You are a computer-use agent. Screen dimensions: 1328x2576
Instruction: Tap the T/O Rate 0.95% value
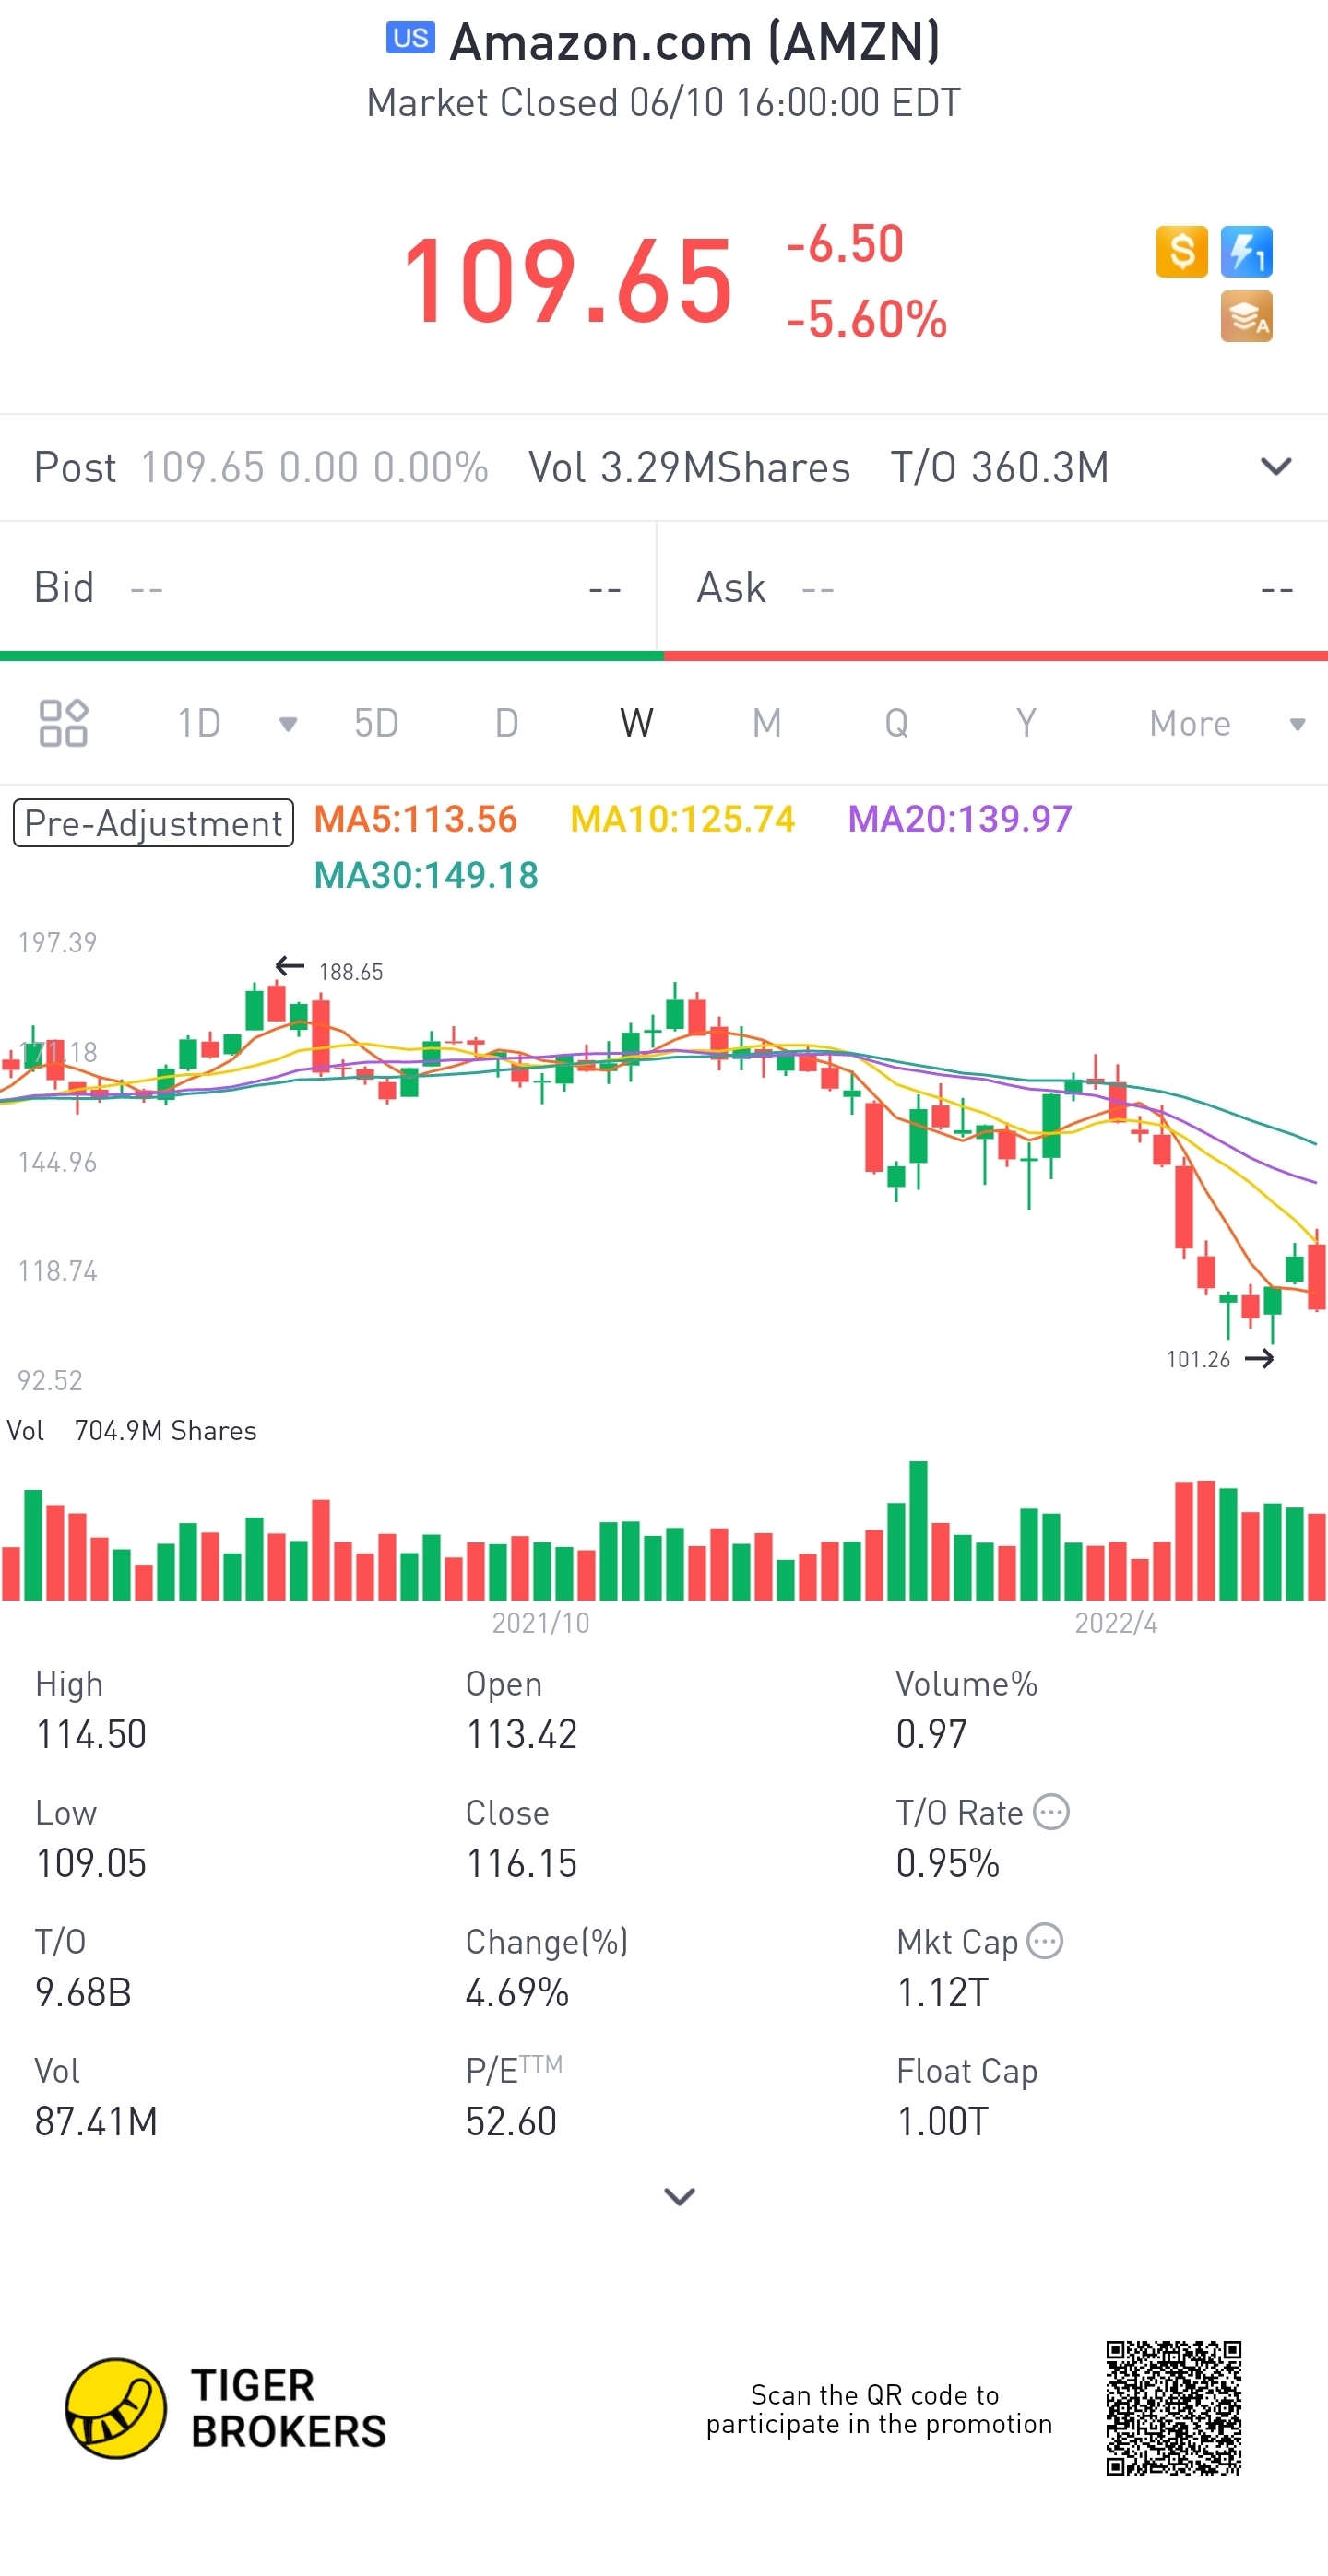tap(948, 1863)
